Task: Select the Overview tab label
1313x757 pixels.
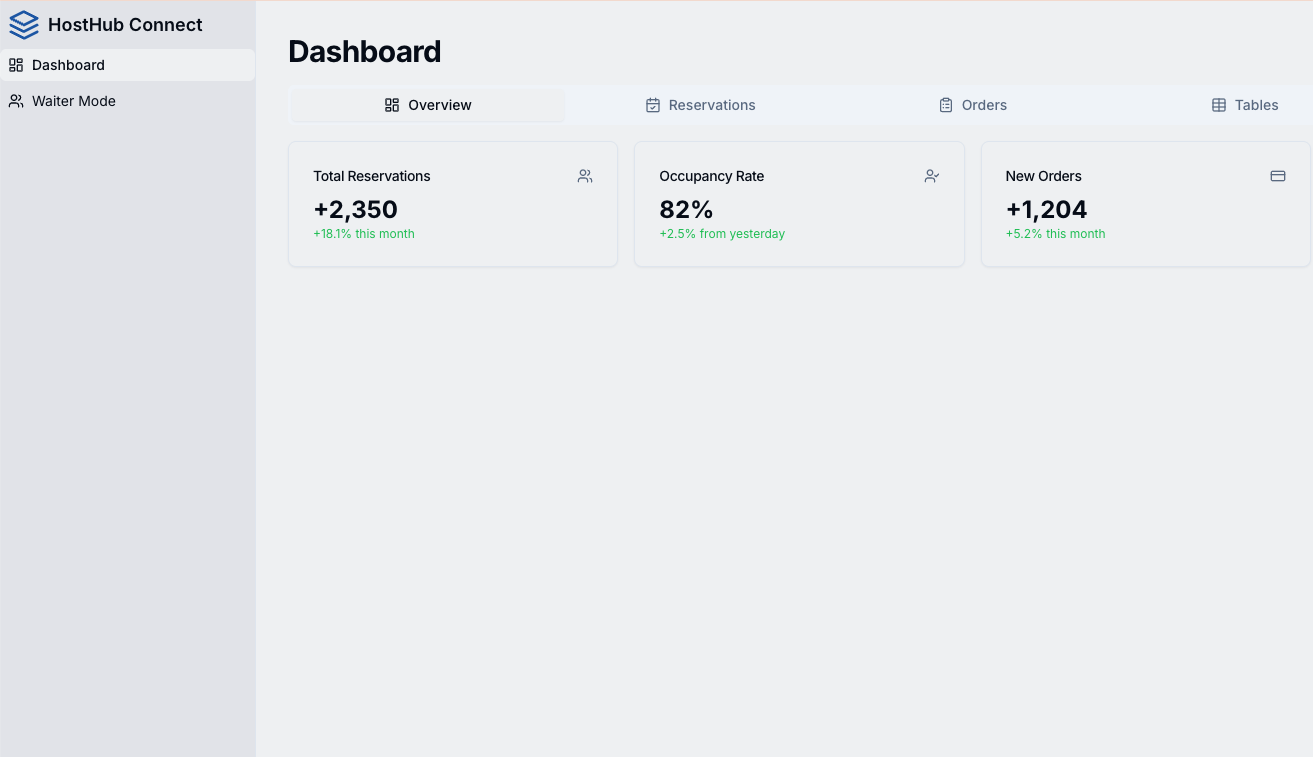Action: [440, 105]
